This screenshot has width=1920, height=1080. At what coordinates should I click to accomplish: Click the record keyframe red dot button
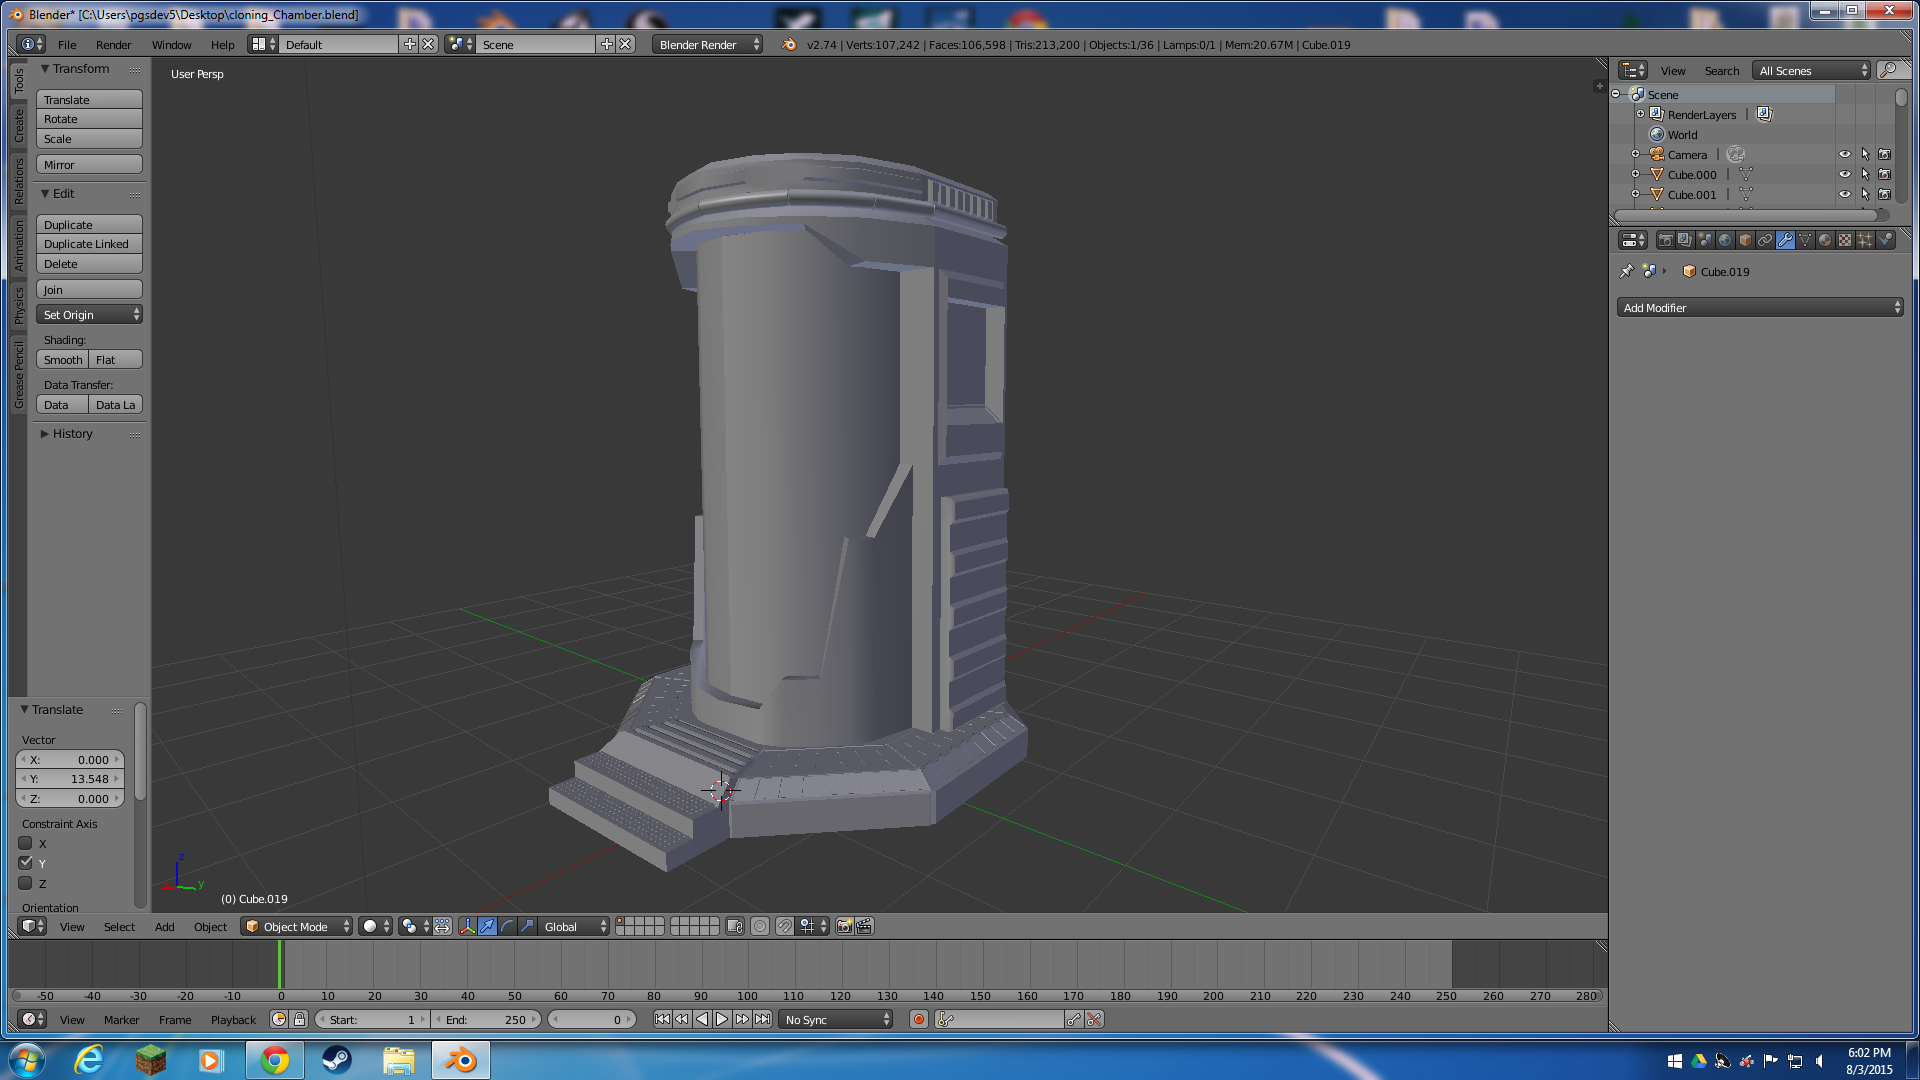pos(919,1020)
